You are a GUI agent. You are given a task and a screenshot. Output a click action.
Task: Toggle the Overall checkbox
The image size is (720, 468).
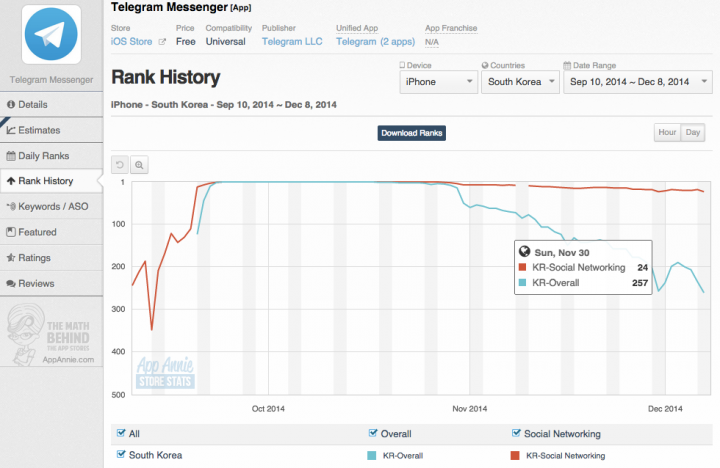(x=373, y=433)
